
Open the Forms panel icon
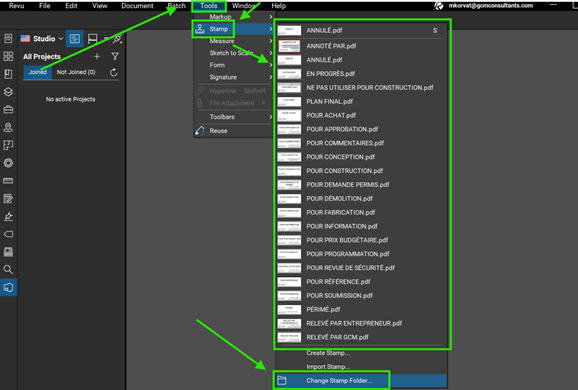click(x=8, y=198)
